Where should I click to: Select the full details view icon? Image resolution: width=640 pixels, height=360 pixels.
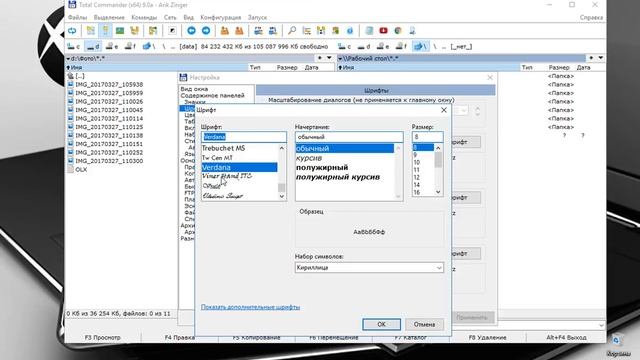(x=105, y=31)
